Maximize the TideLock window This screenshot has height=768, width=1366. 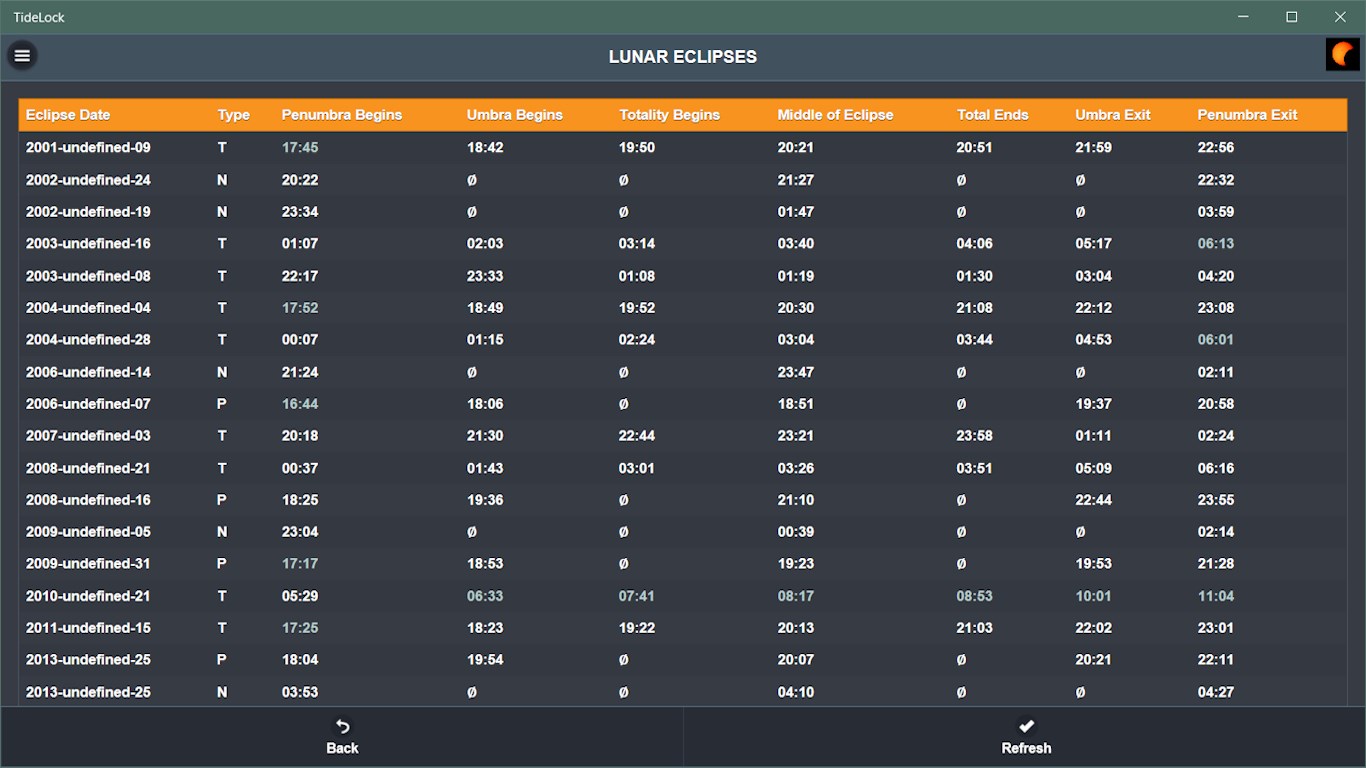tap(1291, 17)
